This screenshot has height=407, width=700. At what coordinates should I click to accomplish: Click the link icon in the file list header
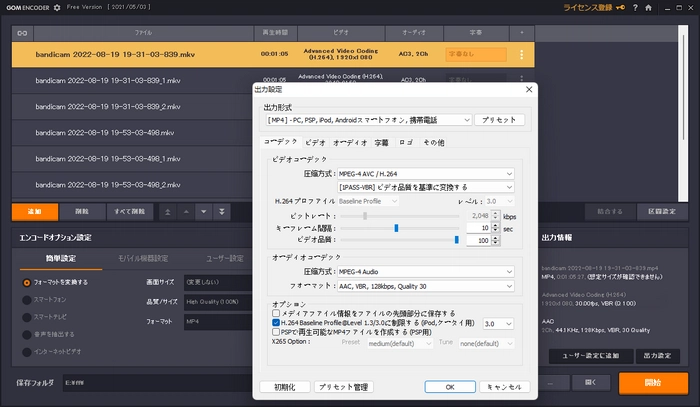click(x=20, y=33)
